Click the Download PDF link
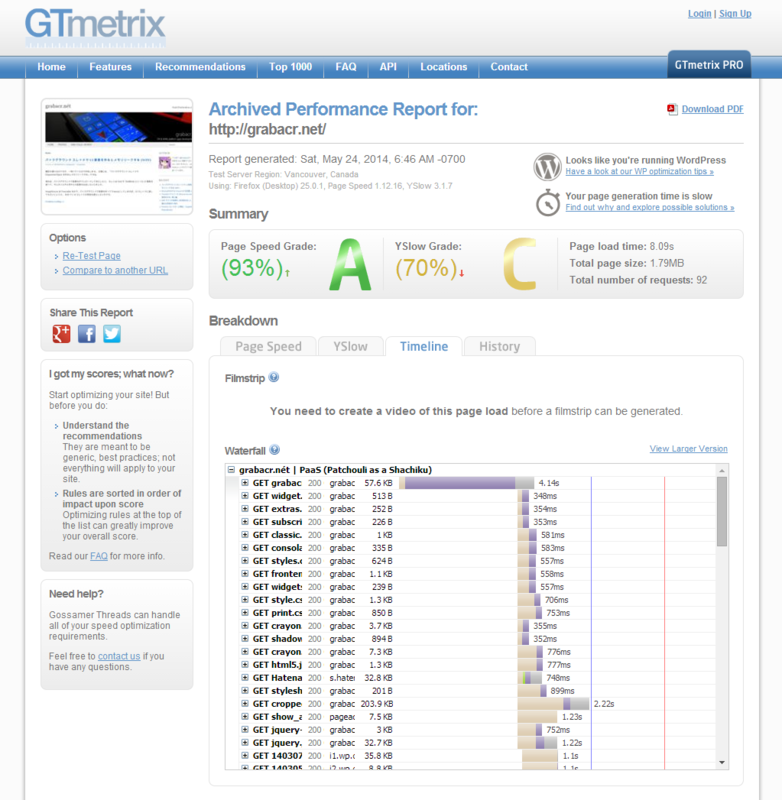Image resolution: width=782 pixels, height=800 pixels. point(713,109)
